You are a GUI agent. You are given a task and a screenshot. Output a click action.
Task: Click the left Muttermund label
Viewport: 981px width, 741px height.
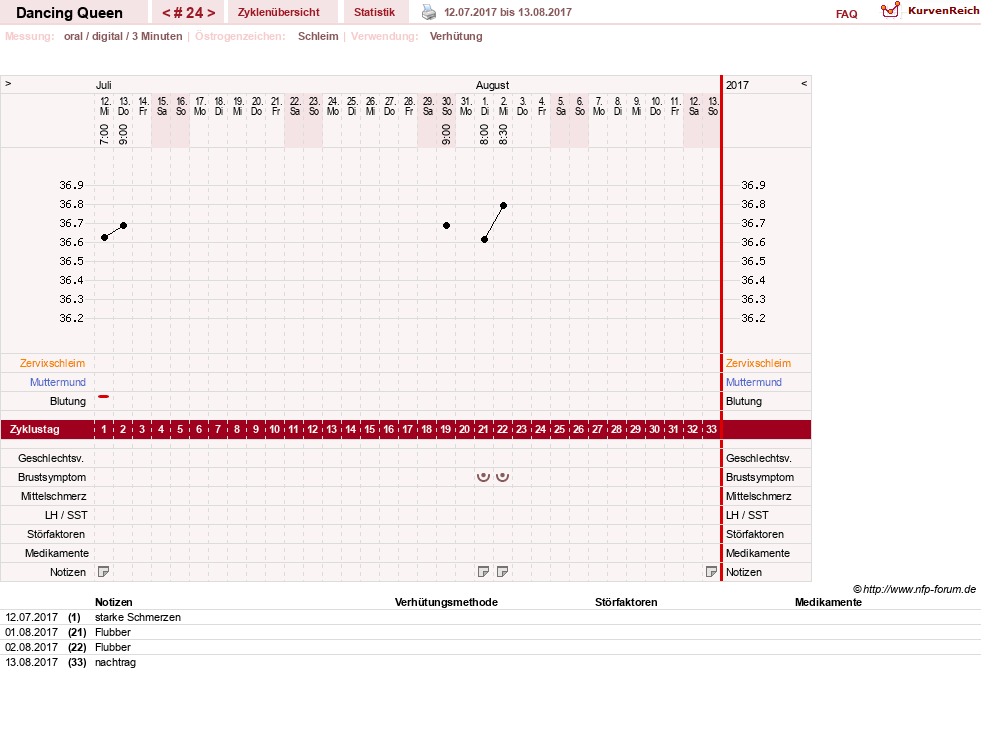pos(58,382)
